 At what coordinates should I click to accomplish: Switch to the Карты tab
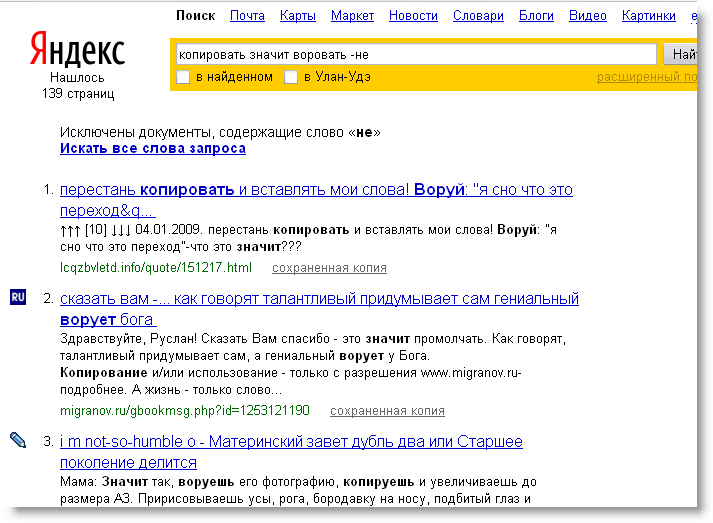click(298, 16)
